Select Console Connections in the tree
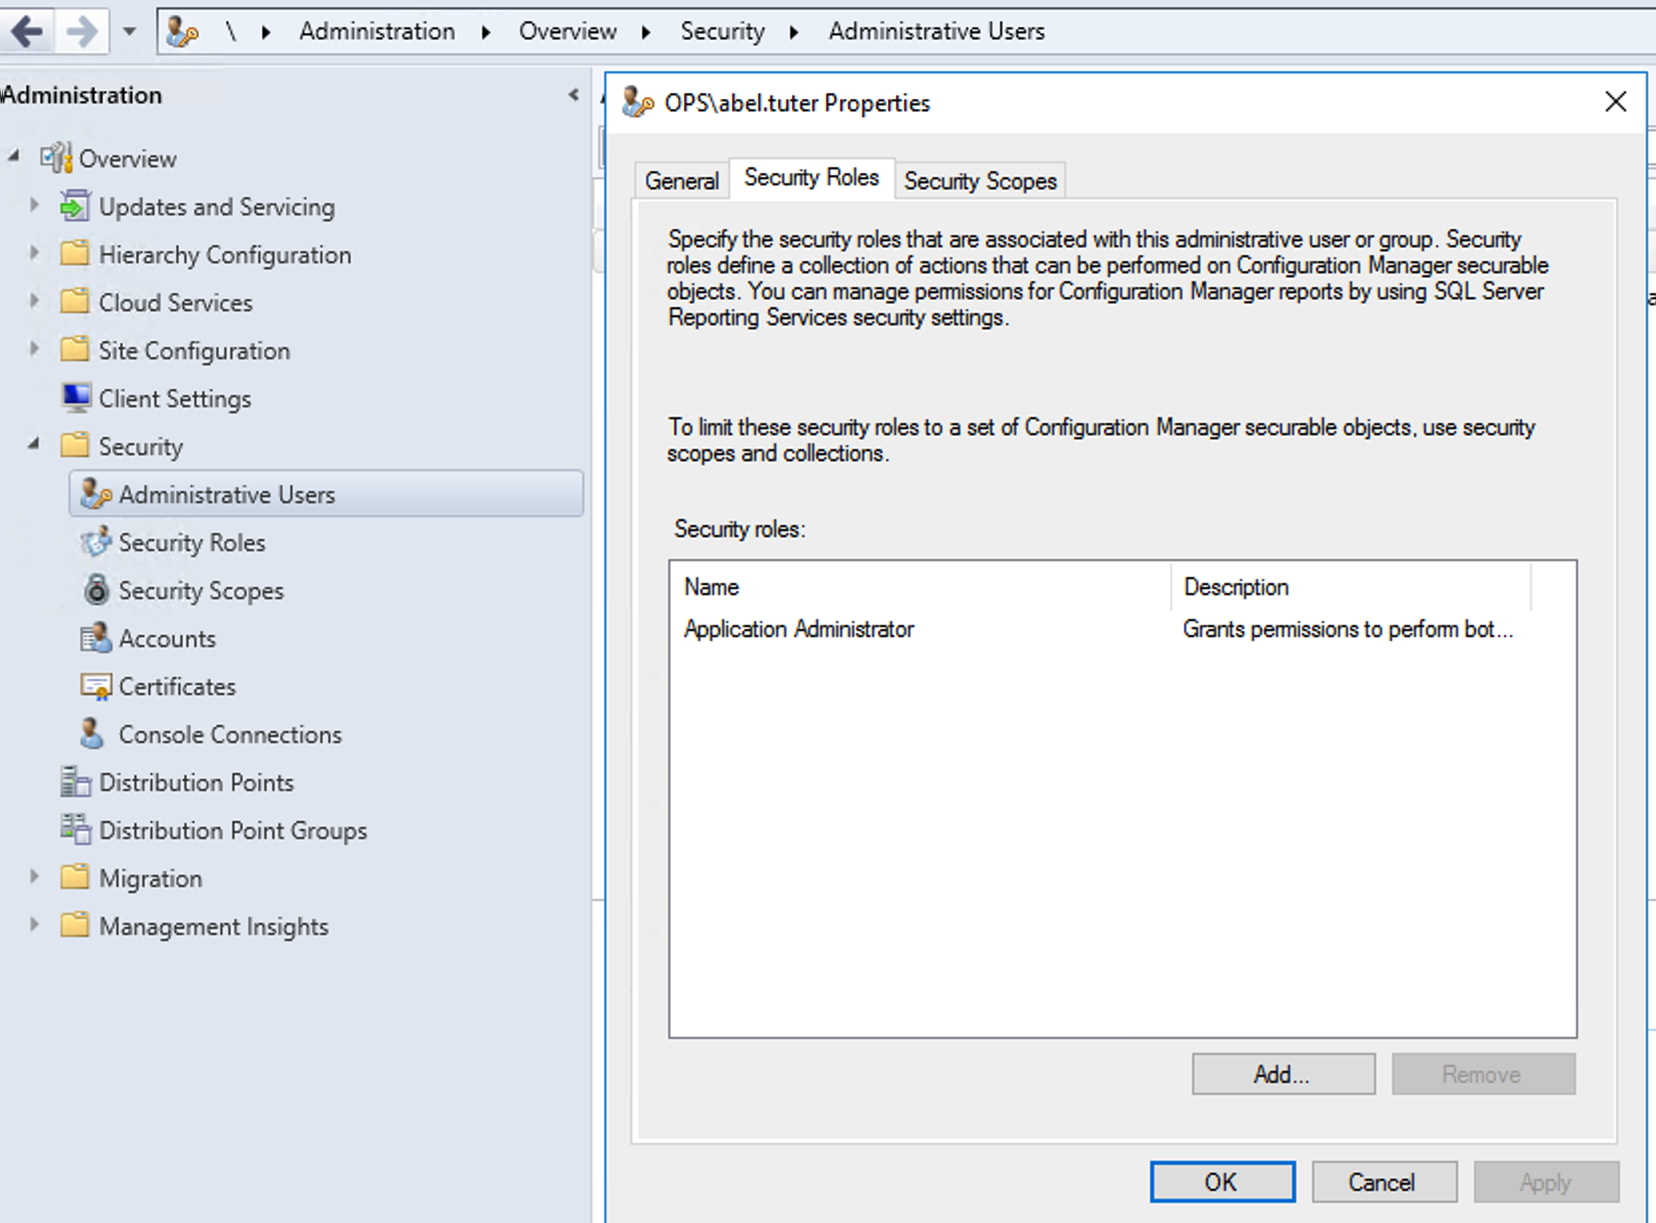The width and height of the screenshot is (1656, 1223). pyautogui.click(x=230, y=734)
